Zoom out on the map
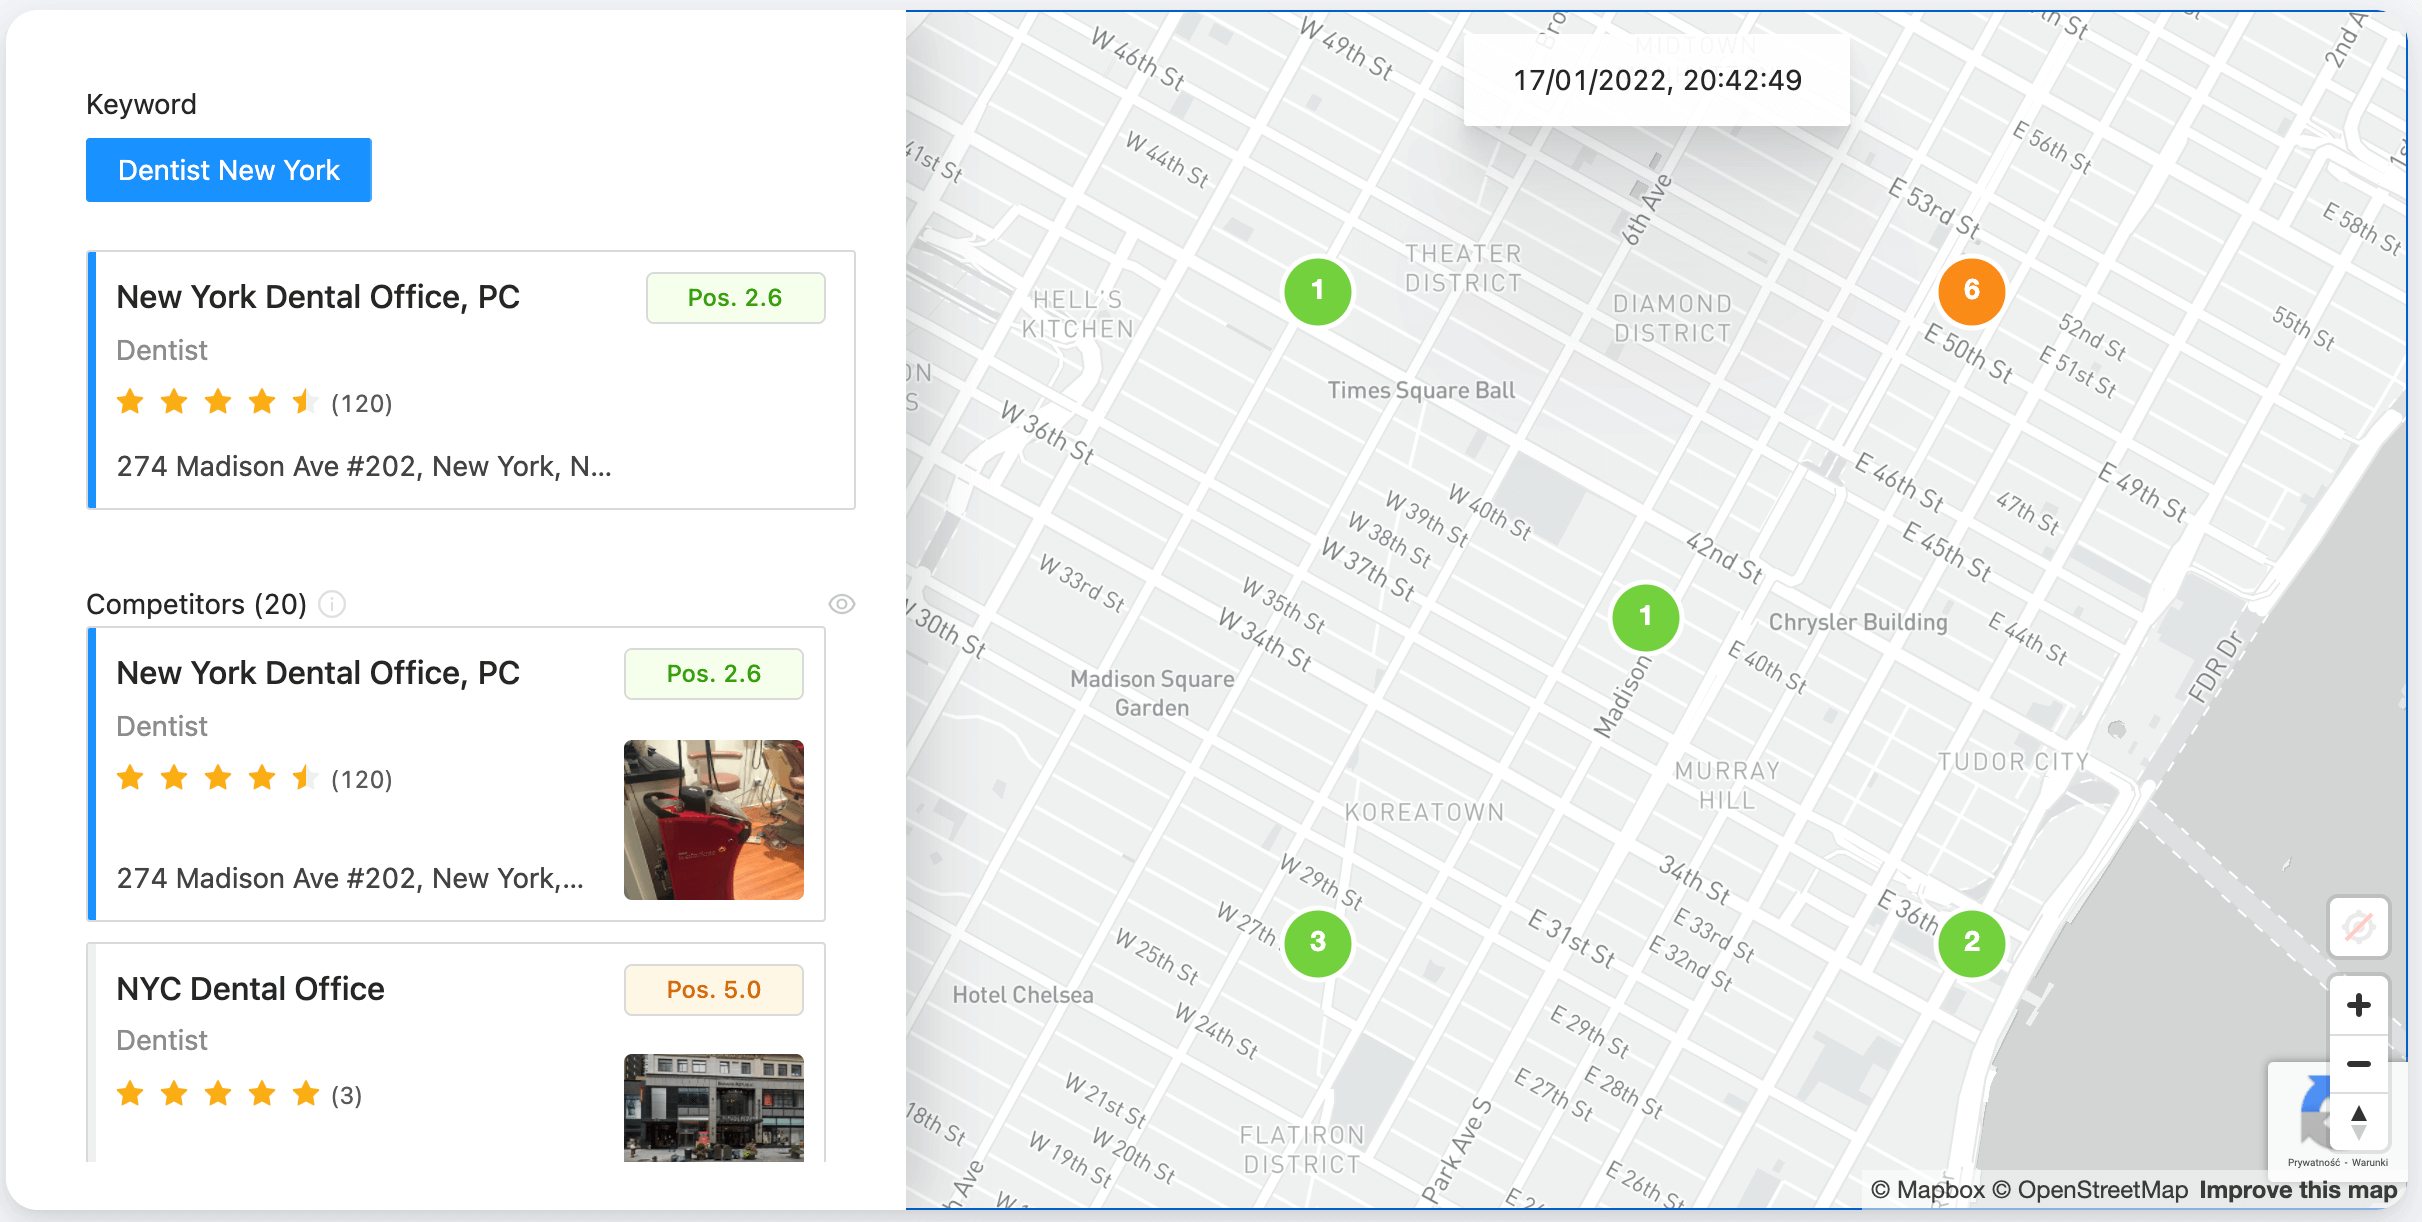 pos(2359,1063)
